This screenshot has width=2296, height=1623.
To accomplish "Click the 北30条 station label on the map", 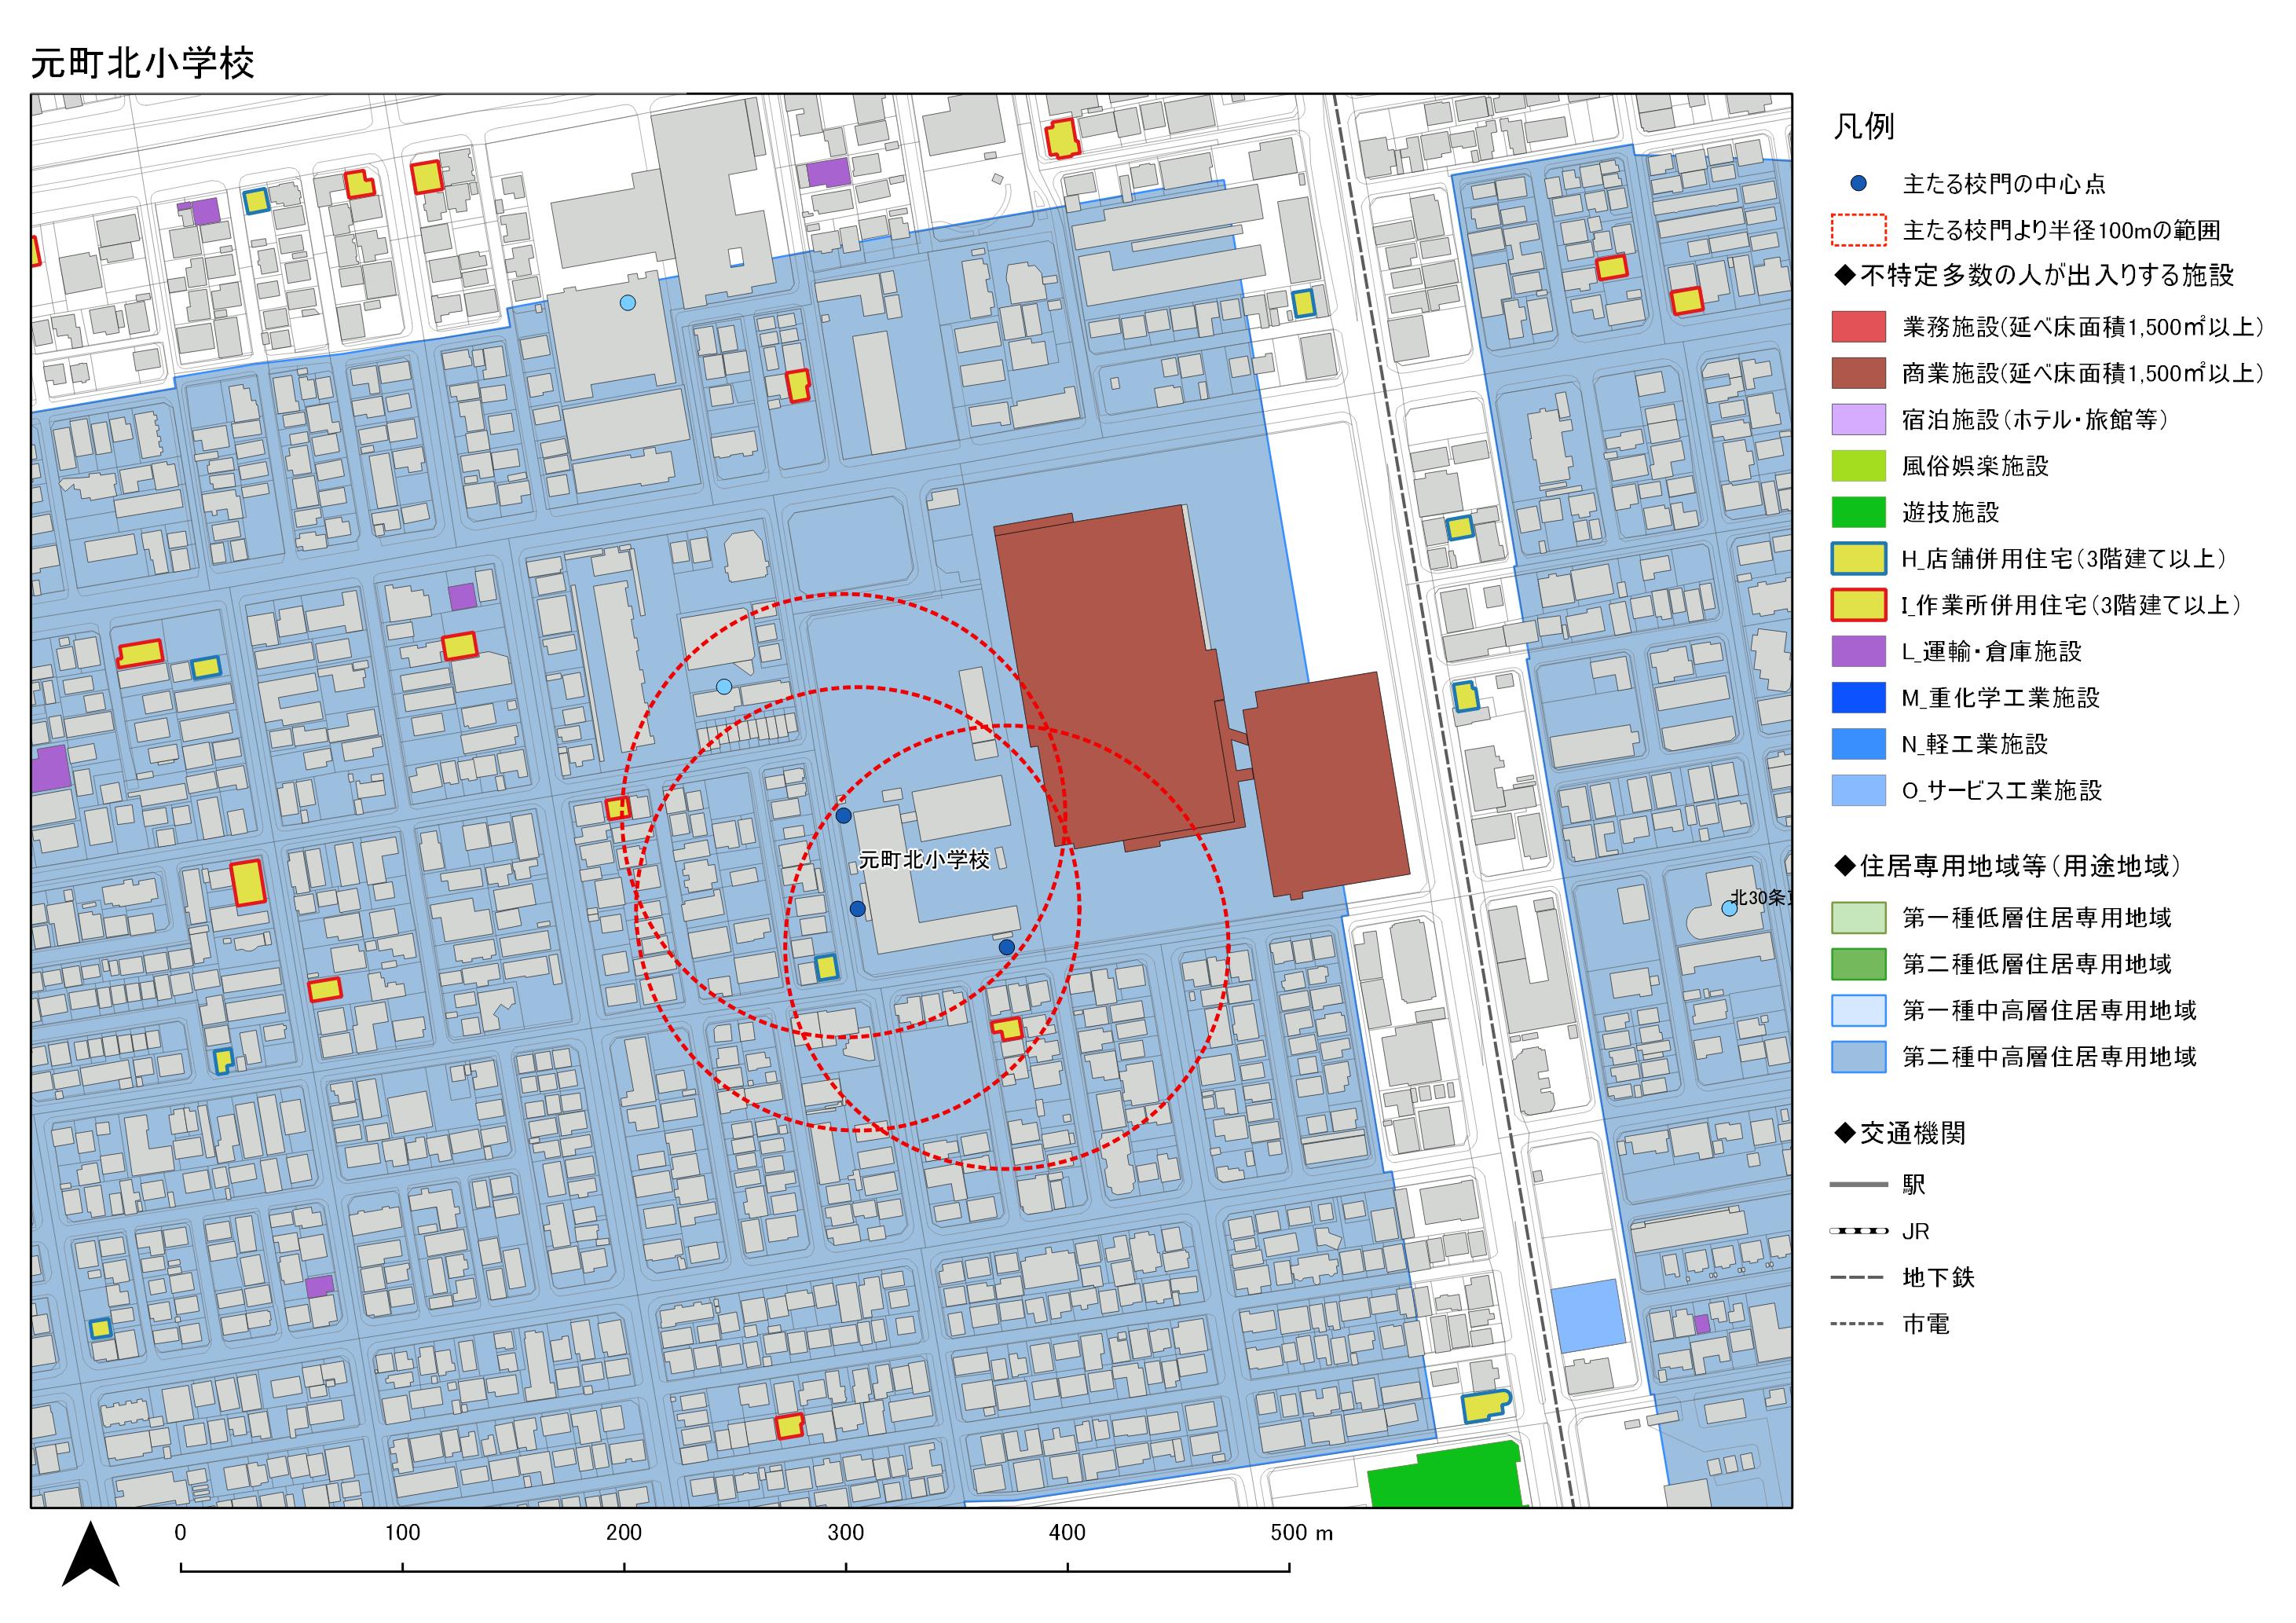I will (1761, 897).
